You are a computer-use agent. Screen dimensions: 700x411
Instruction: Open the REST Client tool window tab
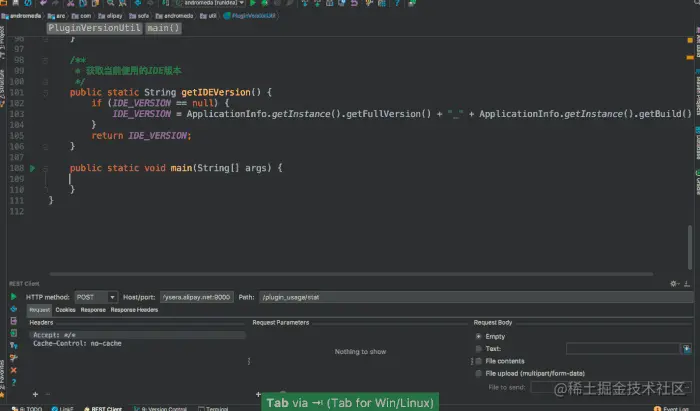[x=103, y=408]
